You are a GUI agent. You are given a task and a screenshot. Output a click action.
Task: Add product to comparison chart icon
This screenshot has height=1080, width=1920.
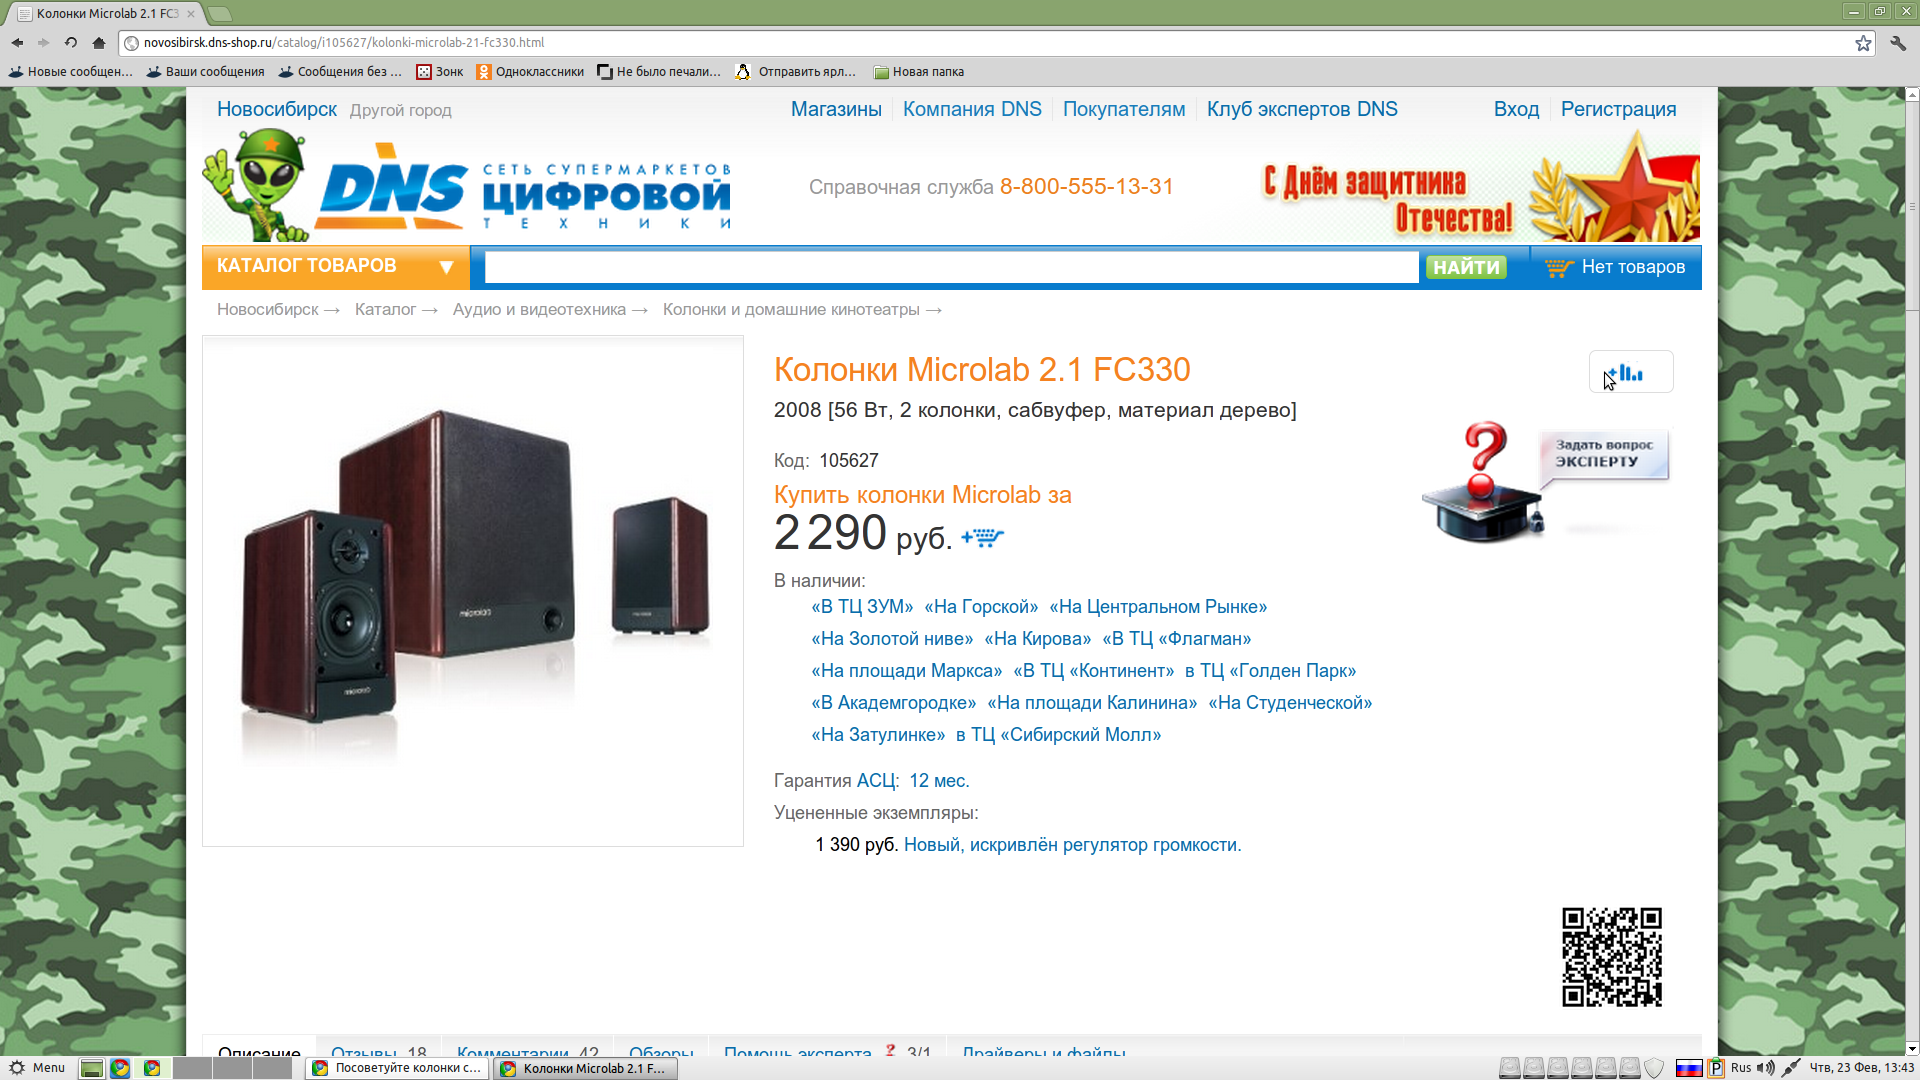1630,372
